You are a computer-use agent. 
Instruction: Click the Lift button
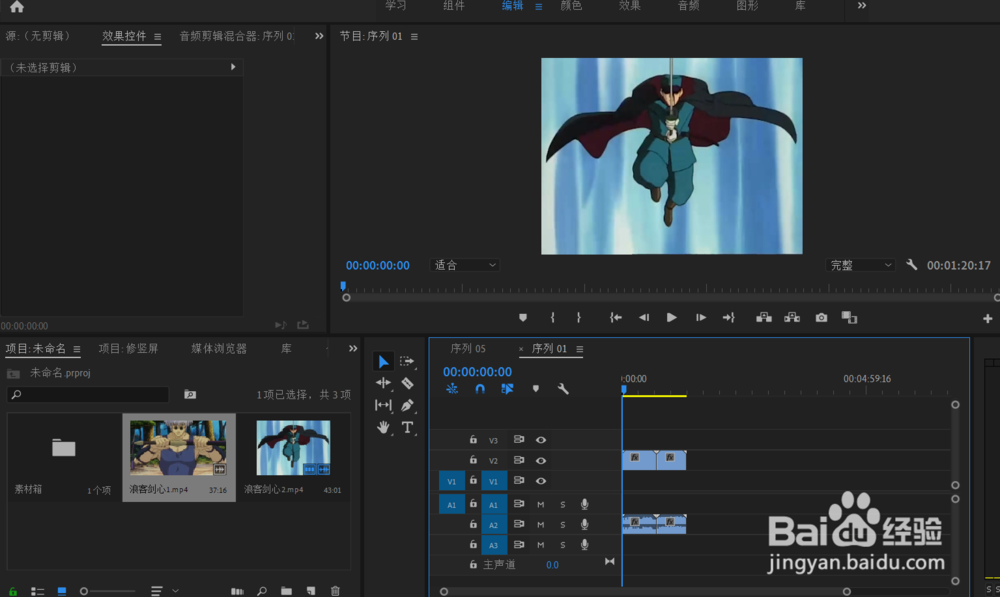click(763, 318)
